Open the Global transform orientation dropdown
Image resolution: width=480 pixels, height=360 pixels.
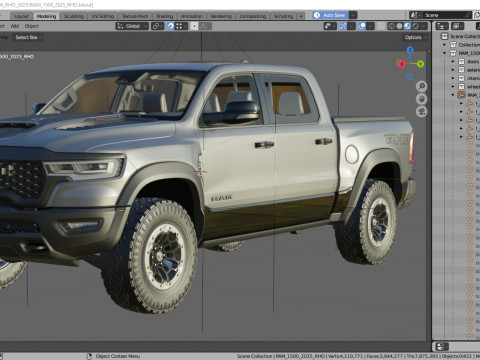tap(132, 26)
